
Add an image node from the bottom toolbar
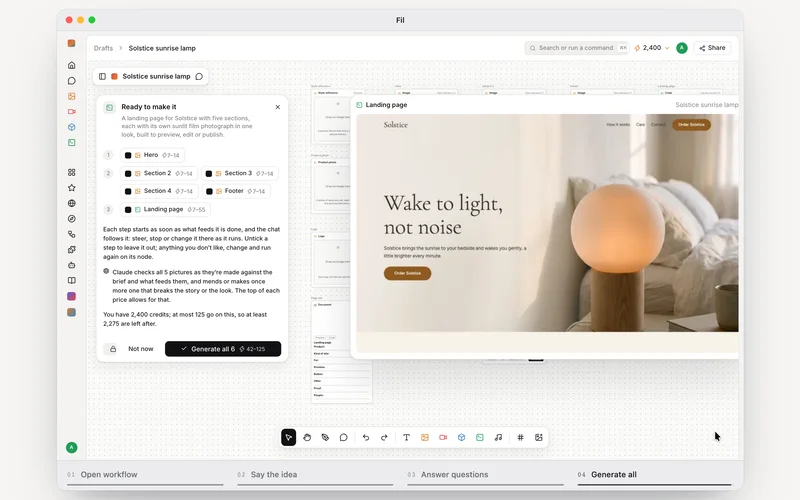coord(424,437)
